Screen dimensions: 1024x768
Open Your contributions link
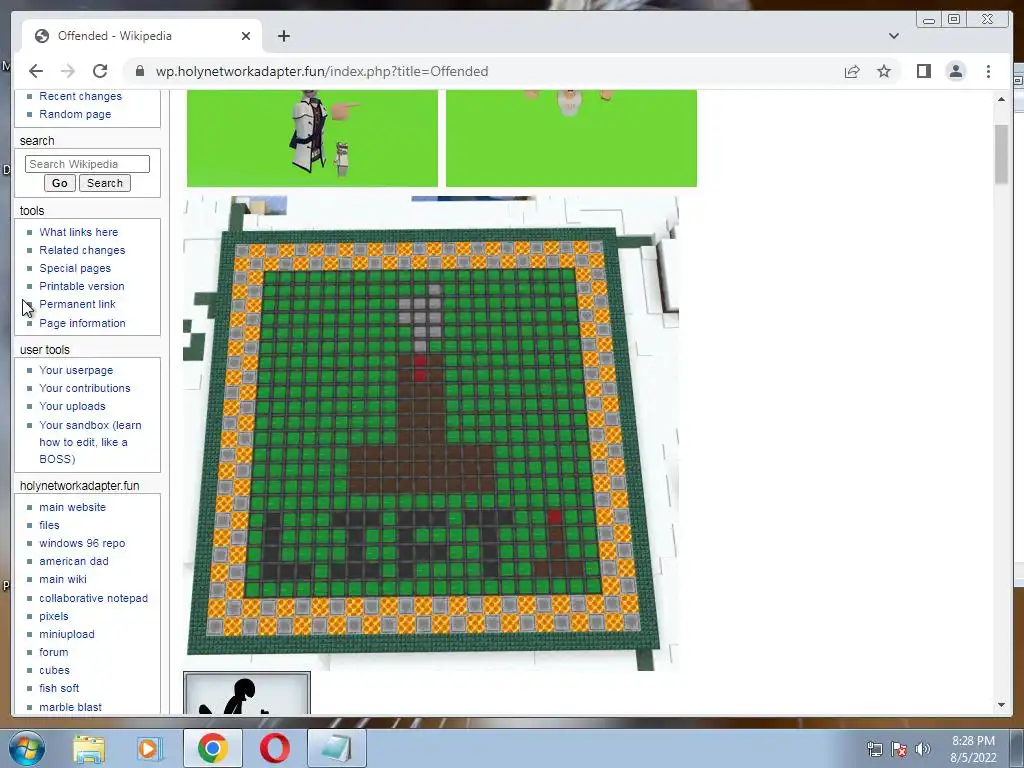pos(85,388)
